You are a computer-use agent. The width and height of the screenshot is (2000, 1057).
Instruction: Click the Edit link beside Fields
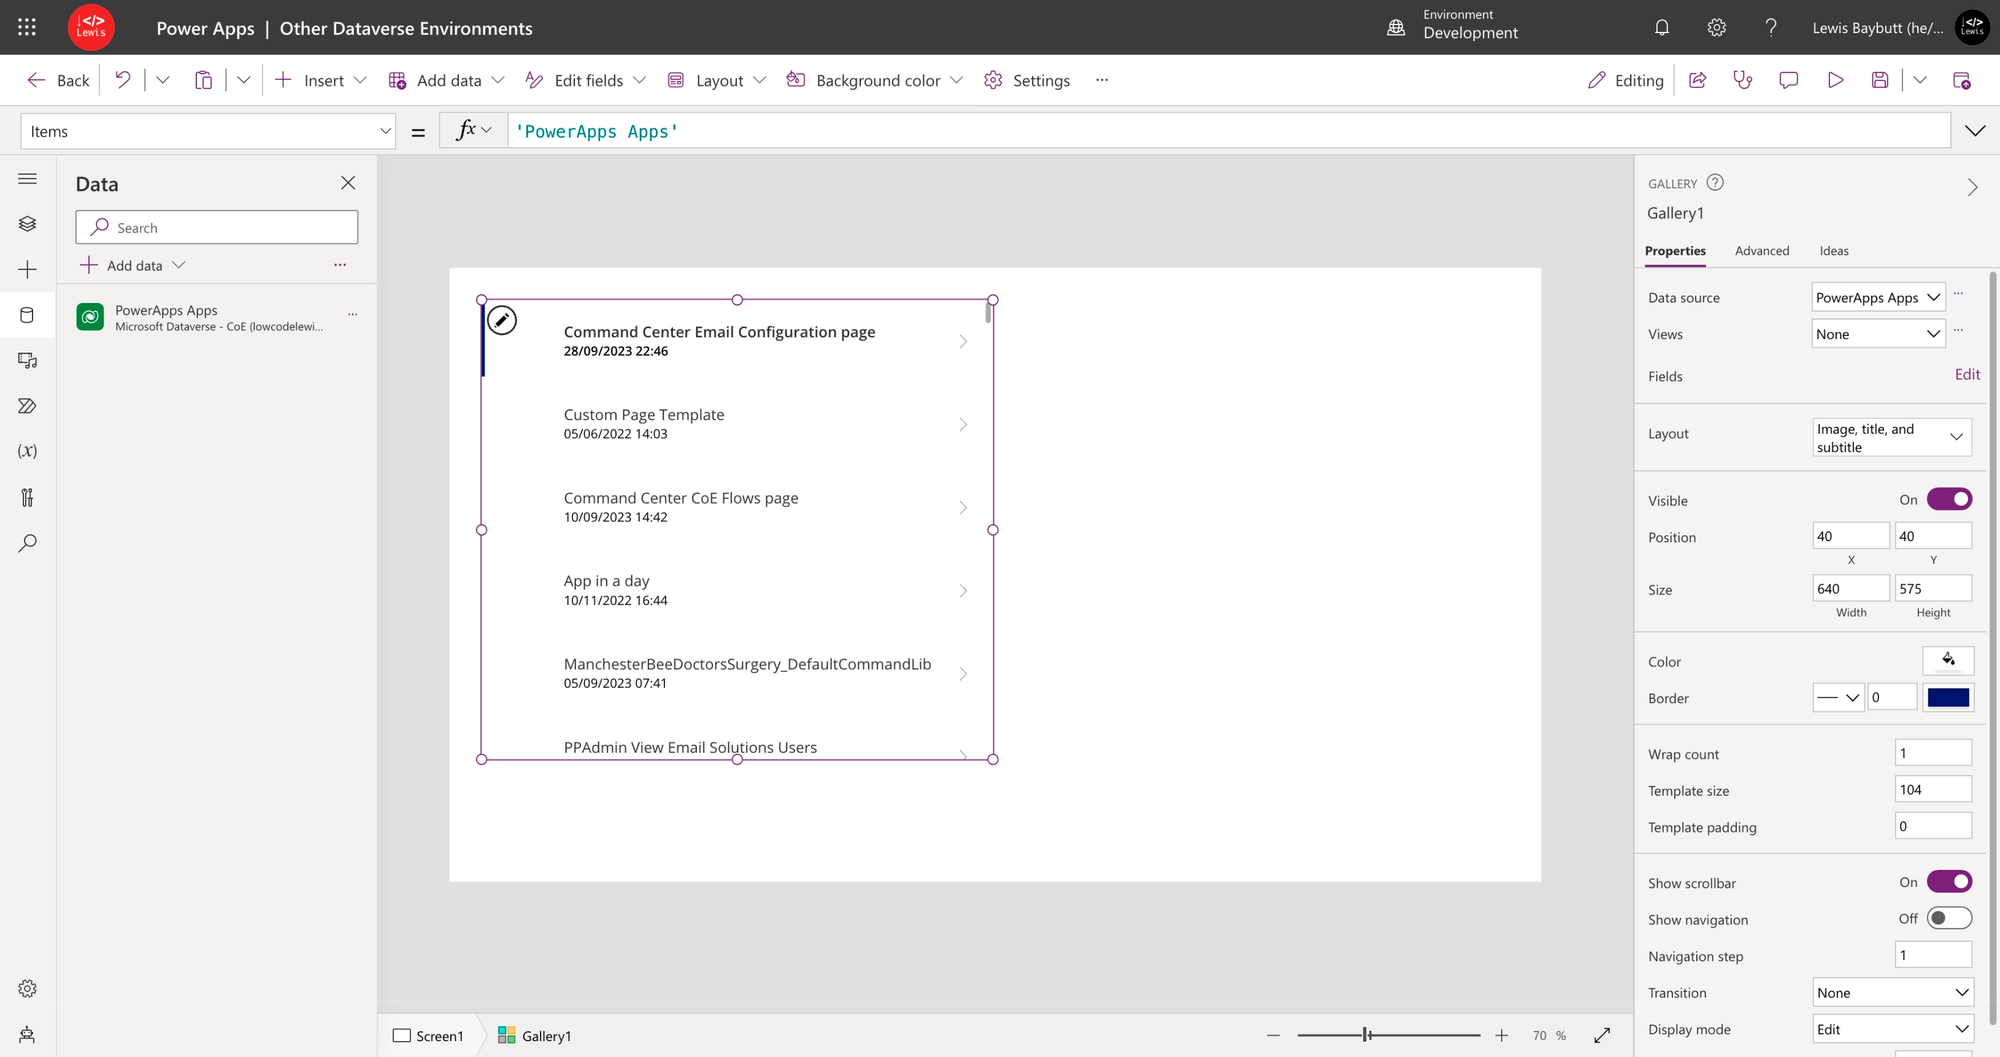coord(1967,374)
